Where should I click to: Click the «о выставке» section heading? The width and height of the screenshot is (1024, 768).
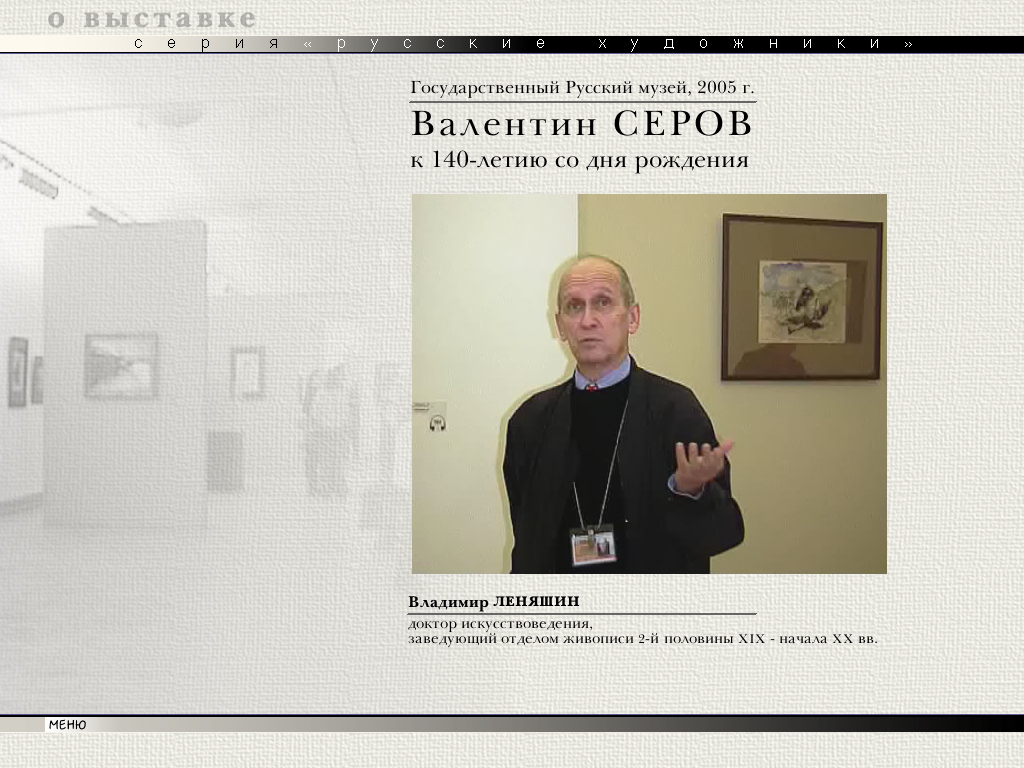tap(151, 19)
